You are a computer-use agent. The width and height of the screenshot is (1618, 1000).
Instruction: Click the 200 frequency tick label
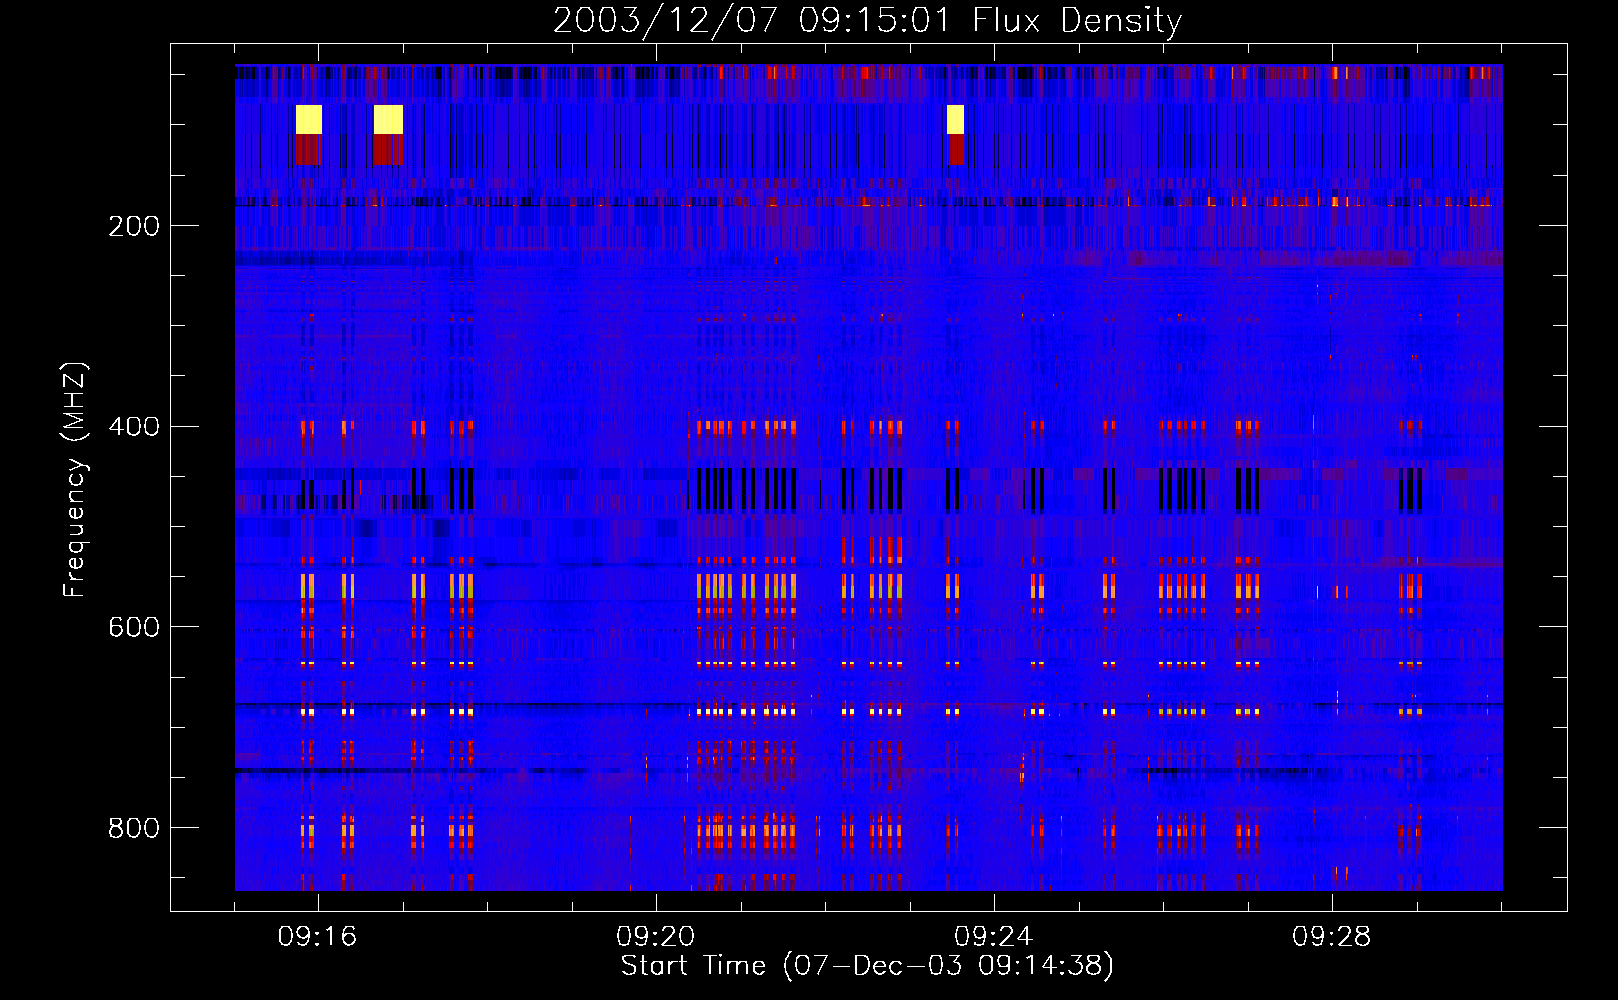pyautogui.click(x=134, y=226)
